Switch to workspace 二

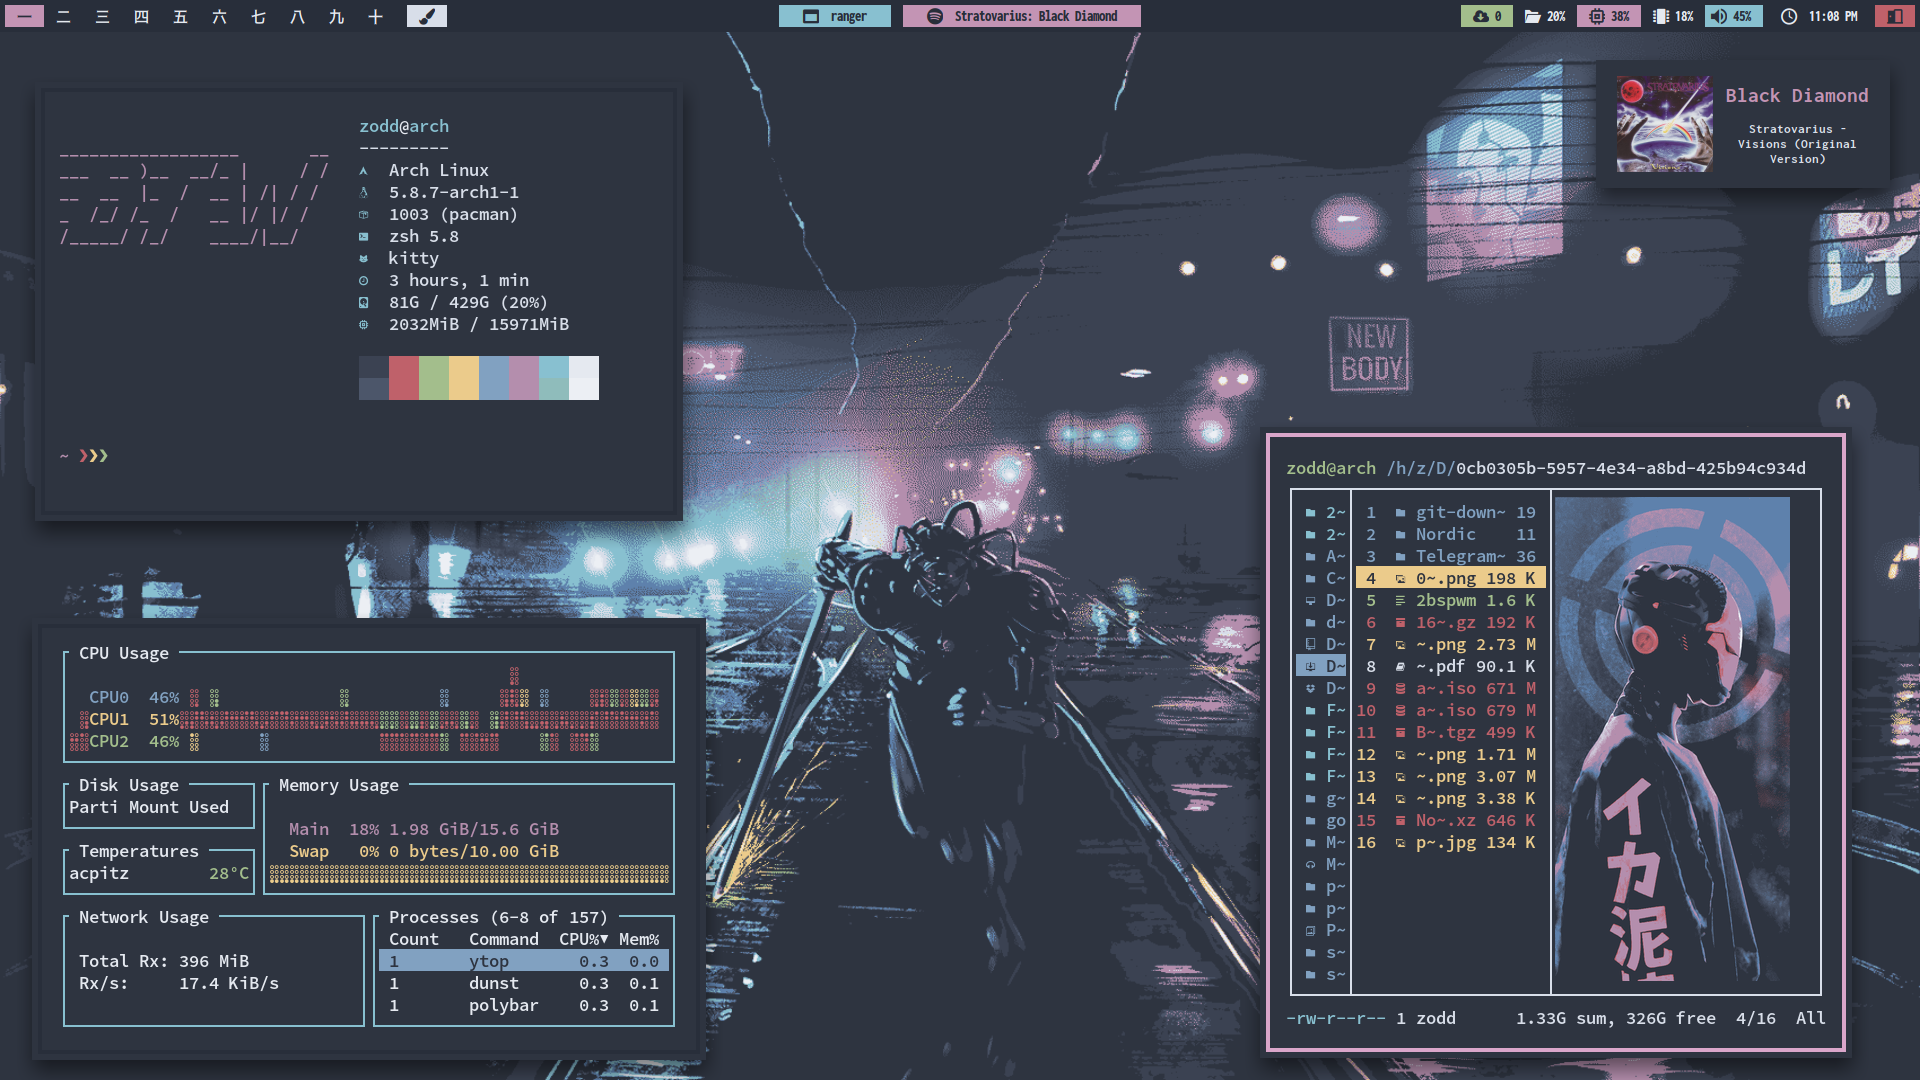coord(63,16)
